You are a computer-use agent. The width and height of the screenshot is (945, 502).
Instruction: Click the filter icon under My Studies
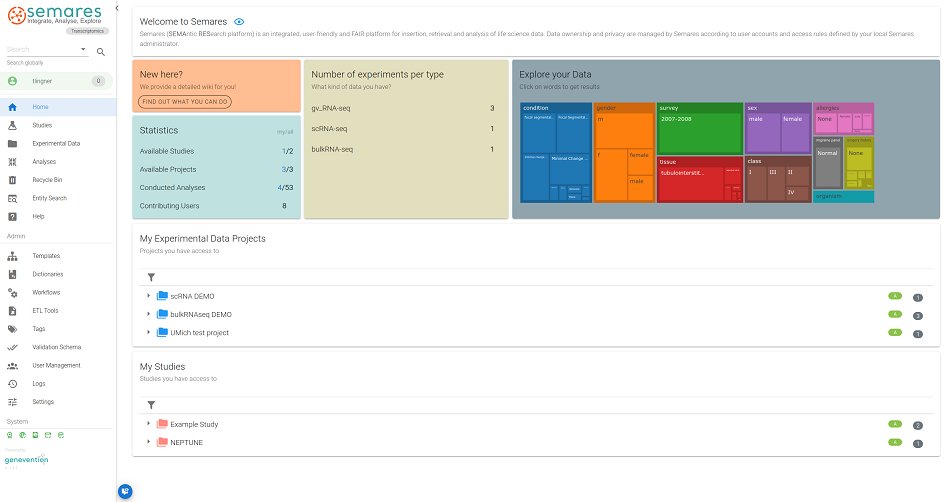coord(151,405)
